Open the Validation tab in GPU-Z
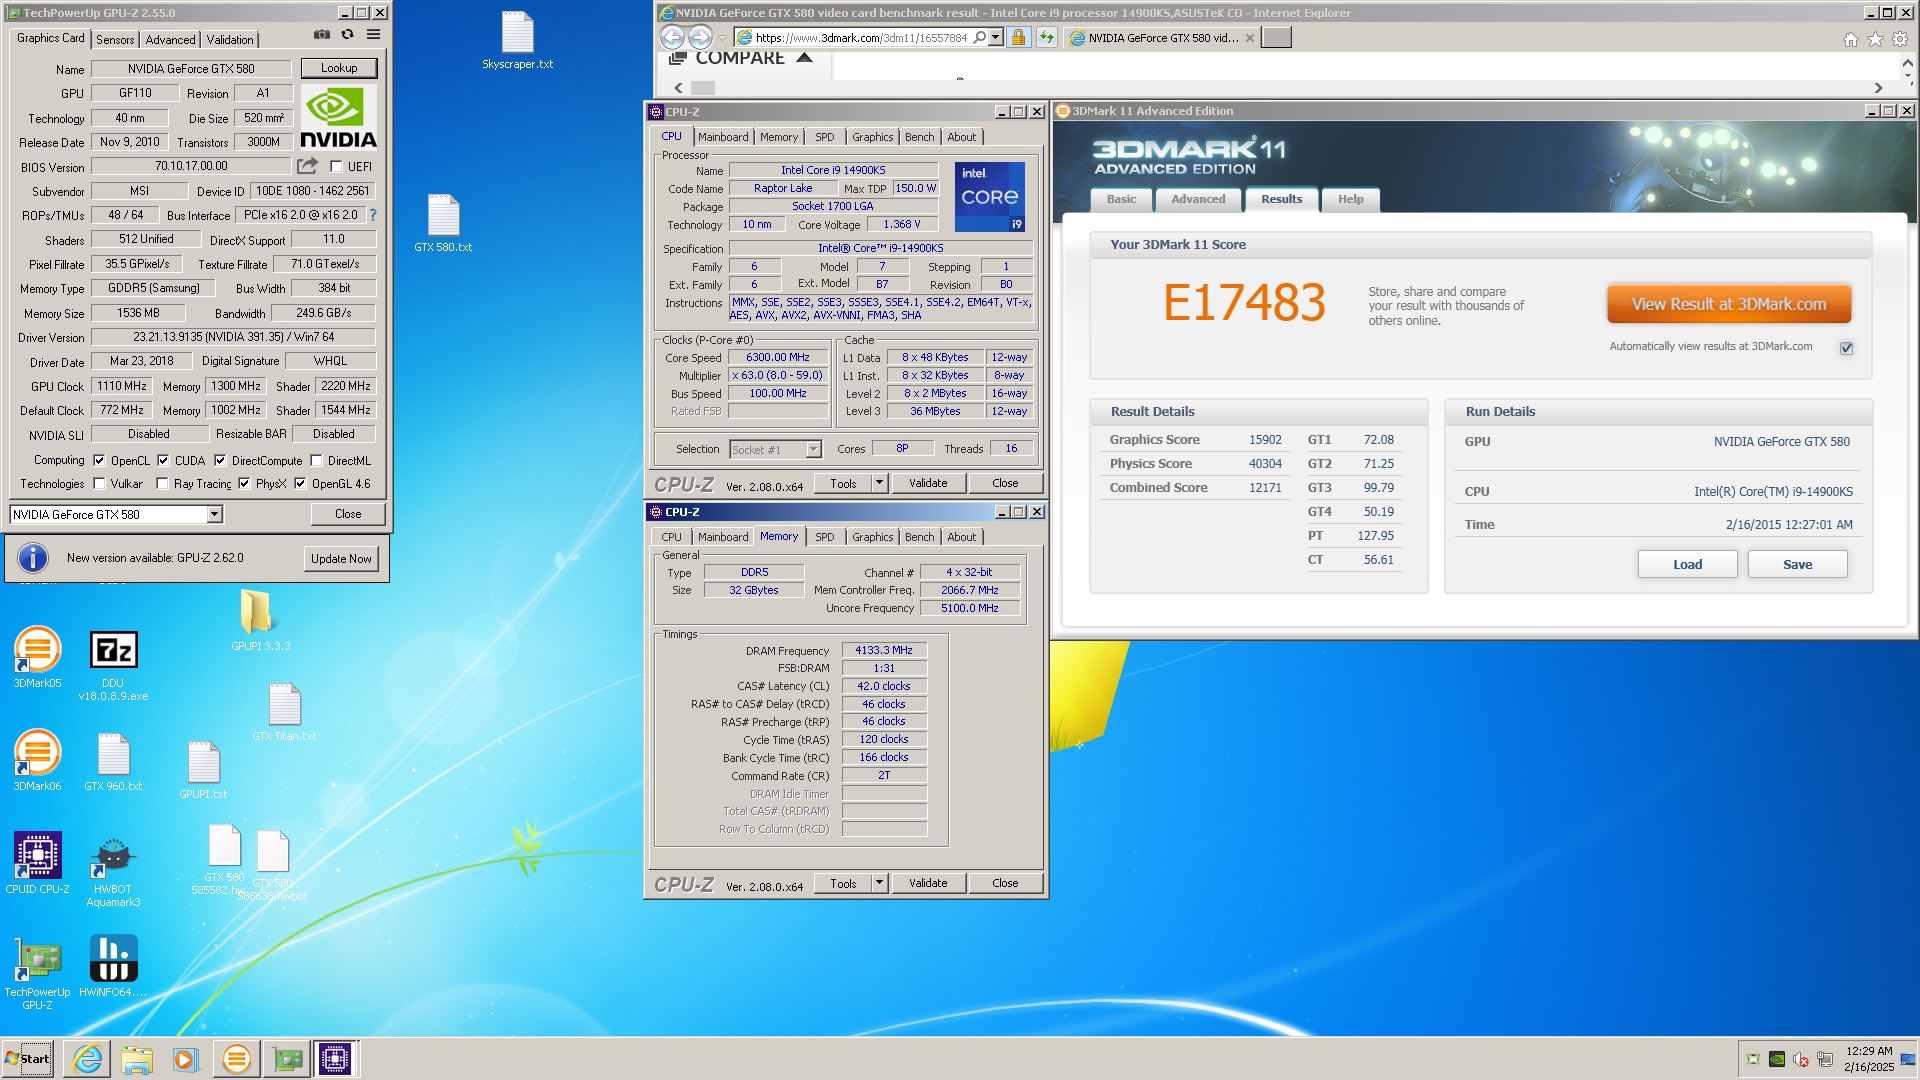Screen dimensions: 1920x1080 230,40
